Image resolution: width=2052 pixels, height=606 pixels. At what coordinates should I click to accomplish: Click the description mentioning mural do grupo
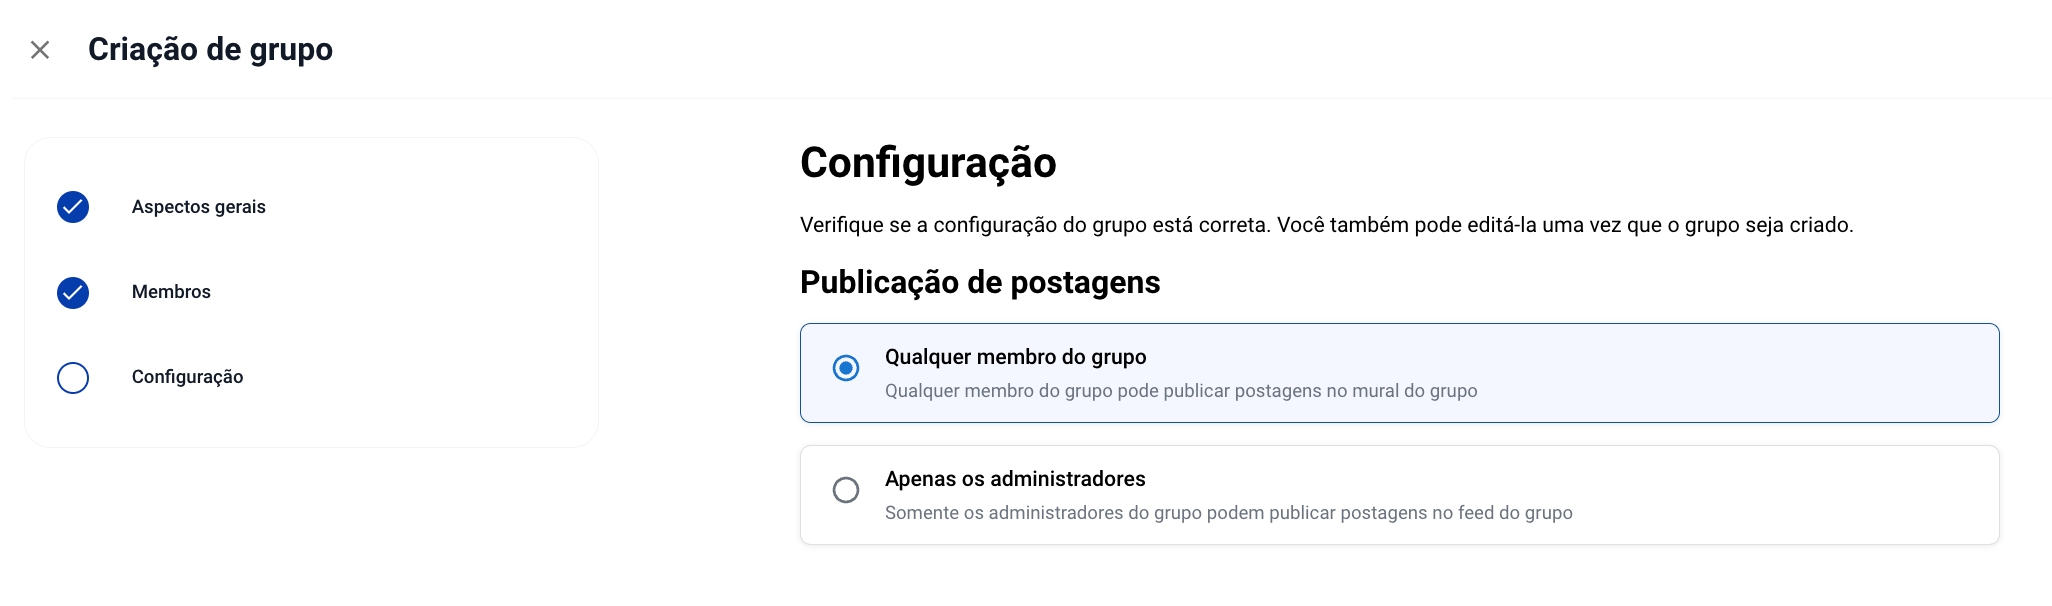coord(1180,391)
